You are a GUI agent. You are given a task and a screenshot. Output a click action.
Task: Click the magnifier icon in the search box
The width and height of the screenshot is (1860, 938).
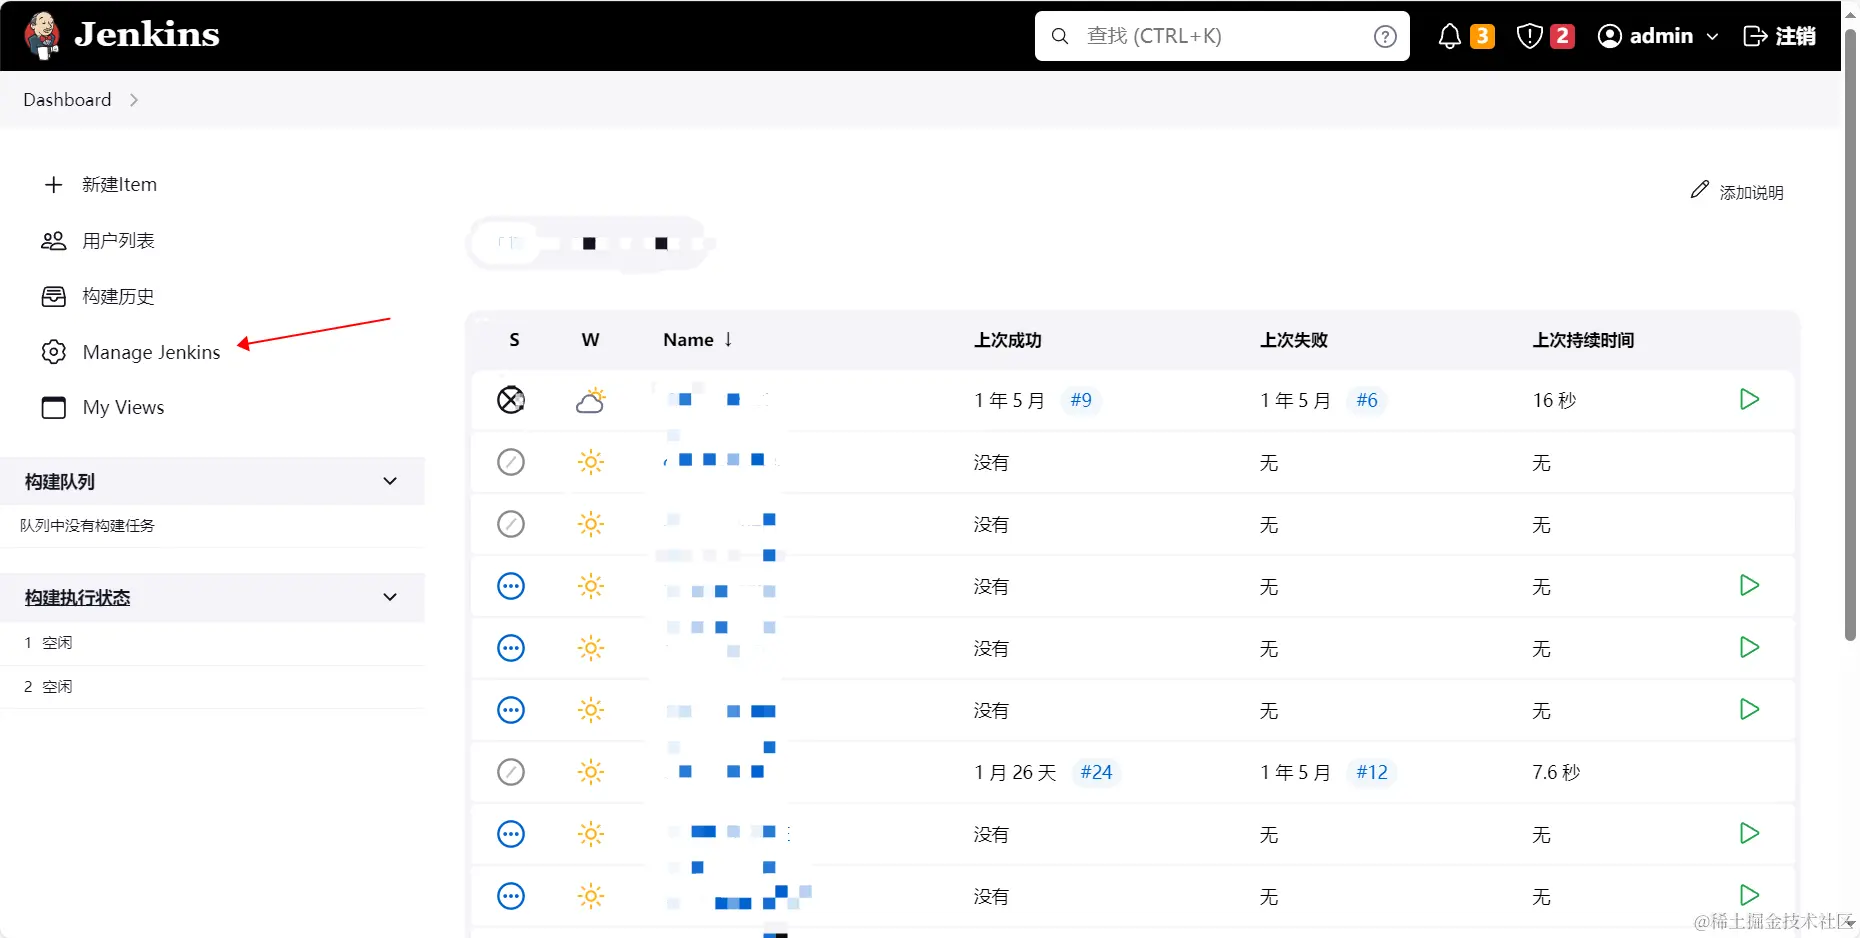point(1060,36)
